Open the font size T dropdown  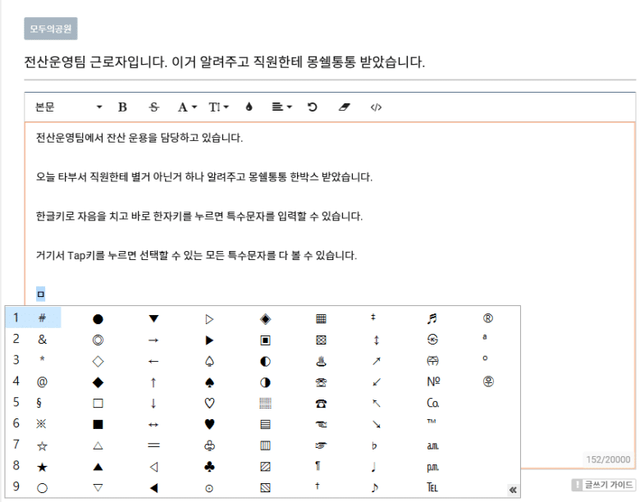[x=218, y=107]
